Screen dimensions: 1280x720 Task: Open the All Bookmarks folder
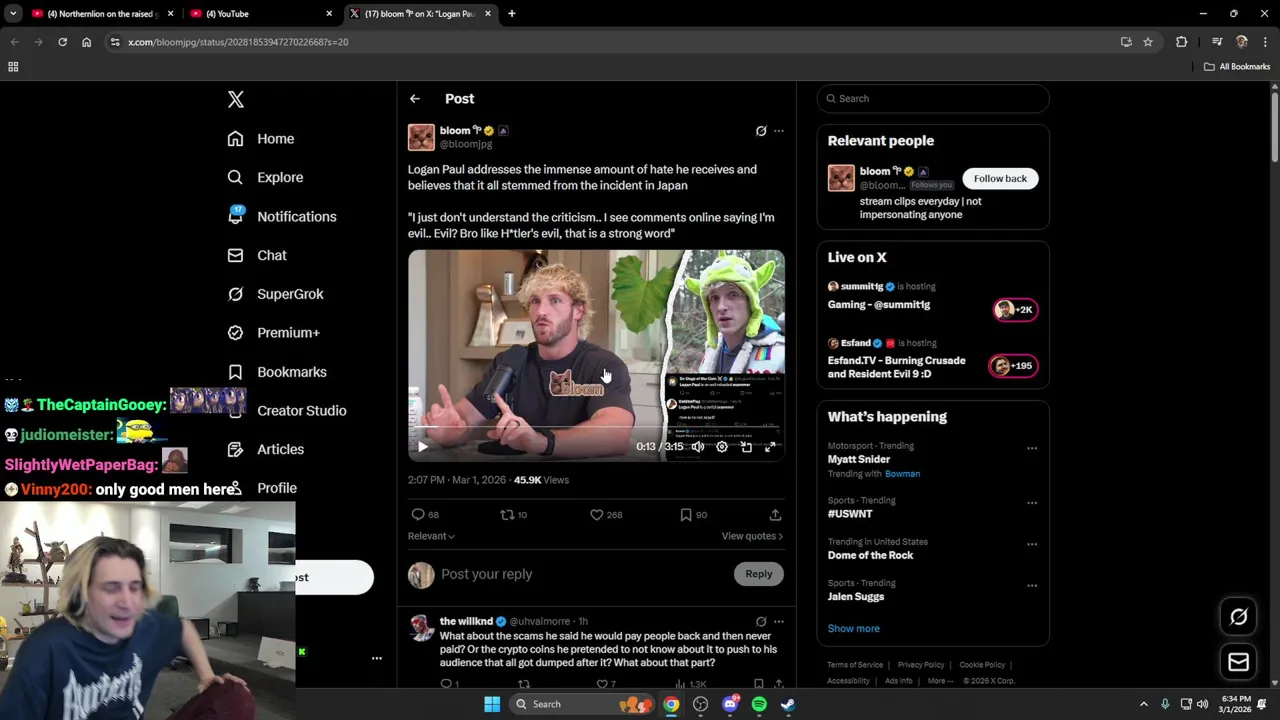pyautogui.click(x=1237, y=67)
